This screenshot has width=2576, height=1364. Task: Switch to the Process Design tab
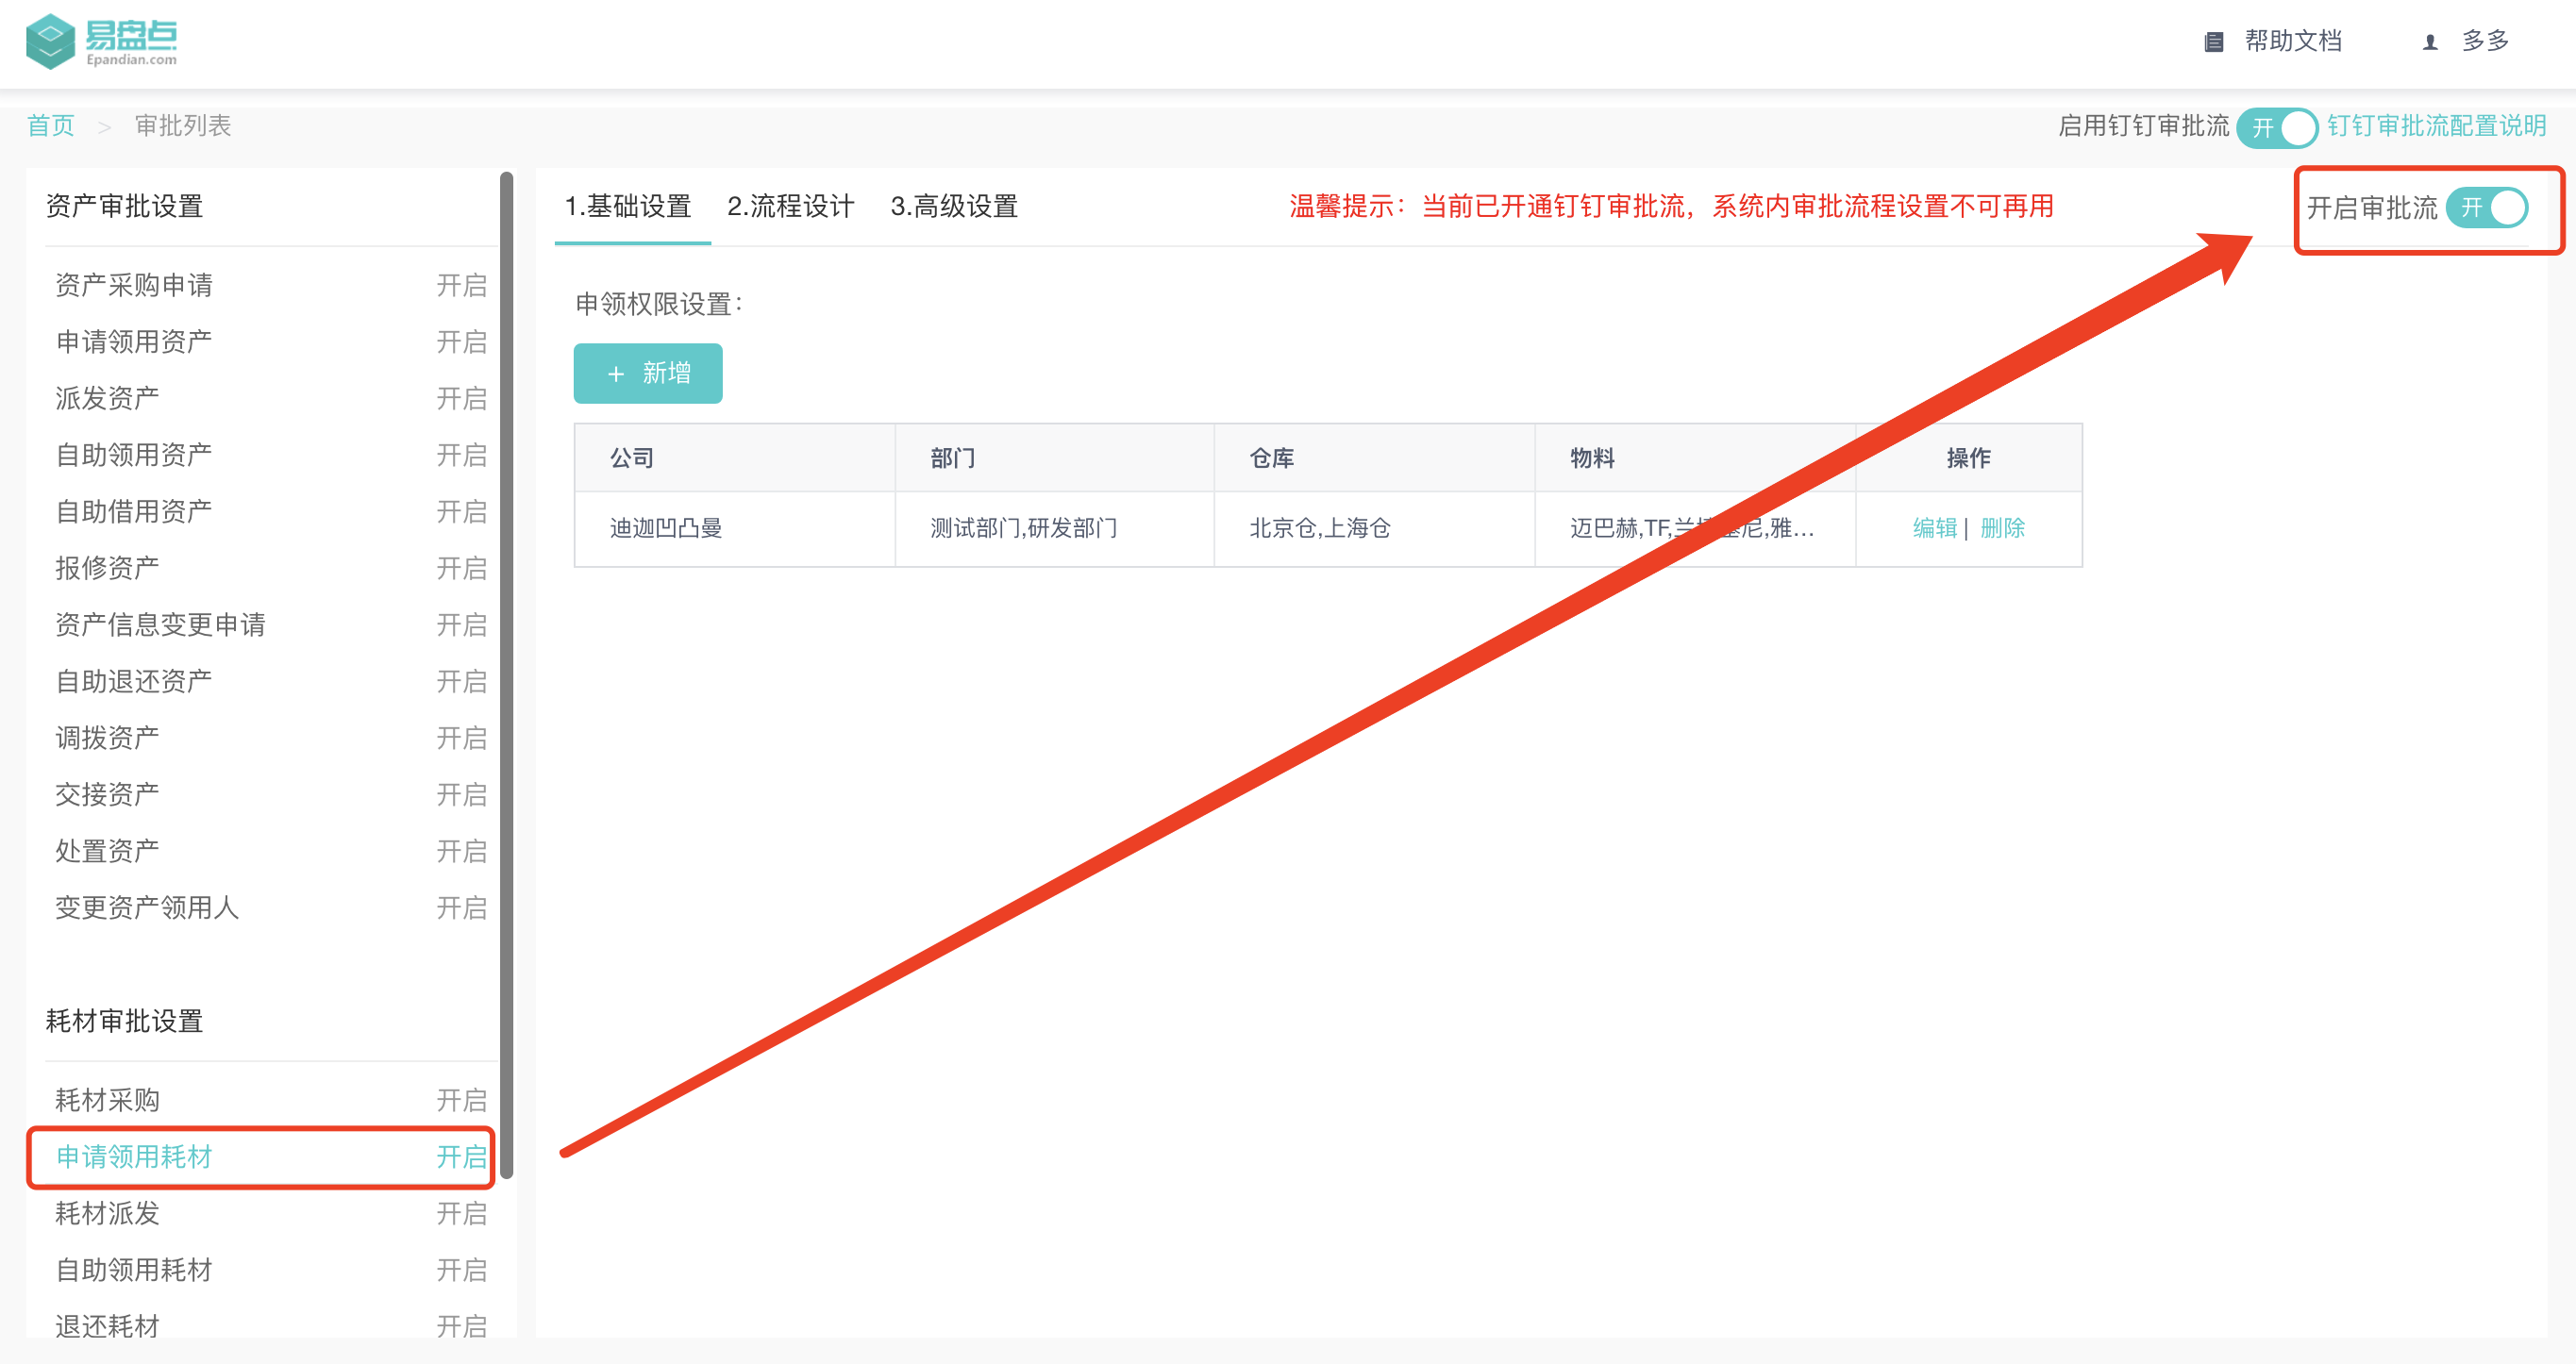coord(790,206)
